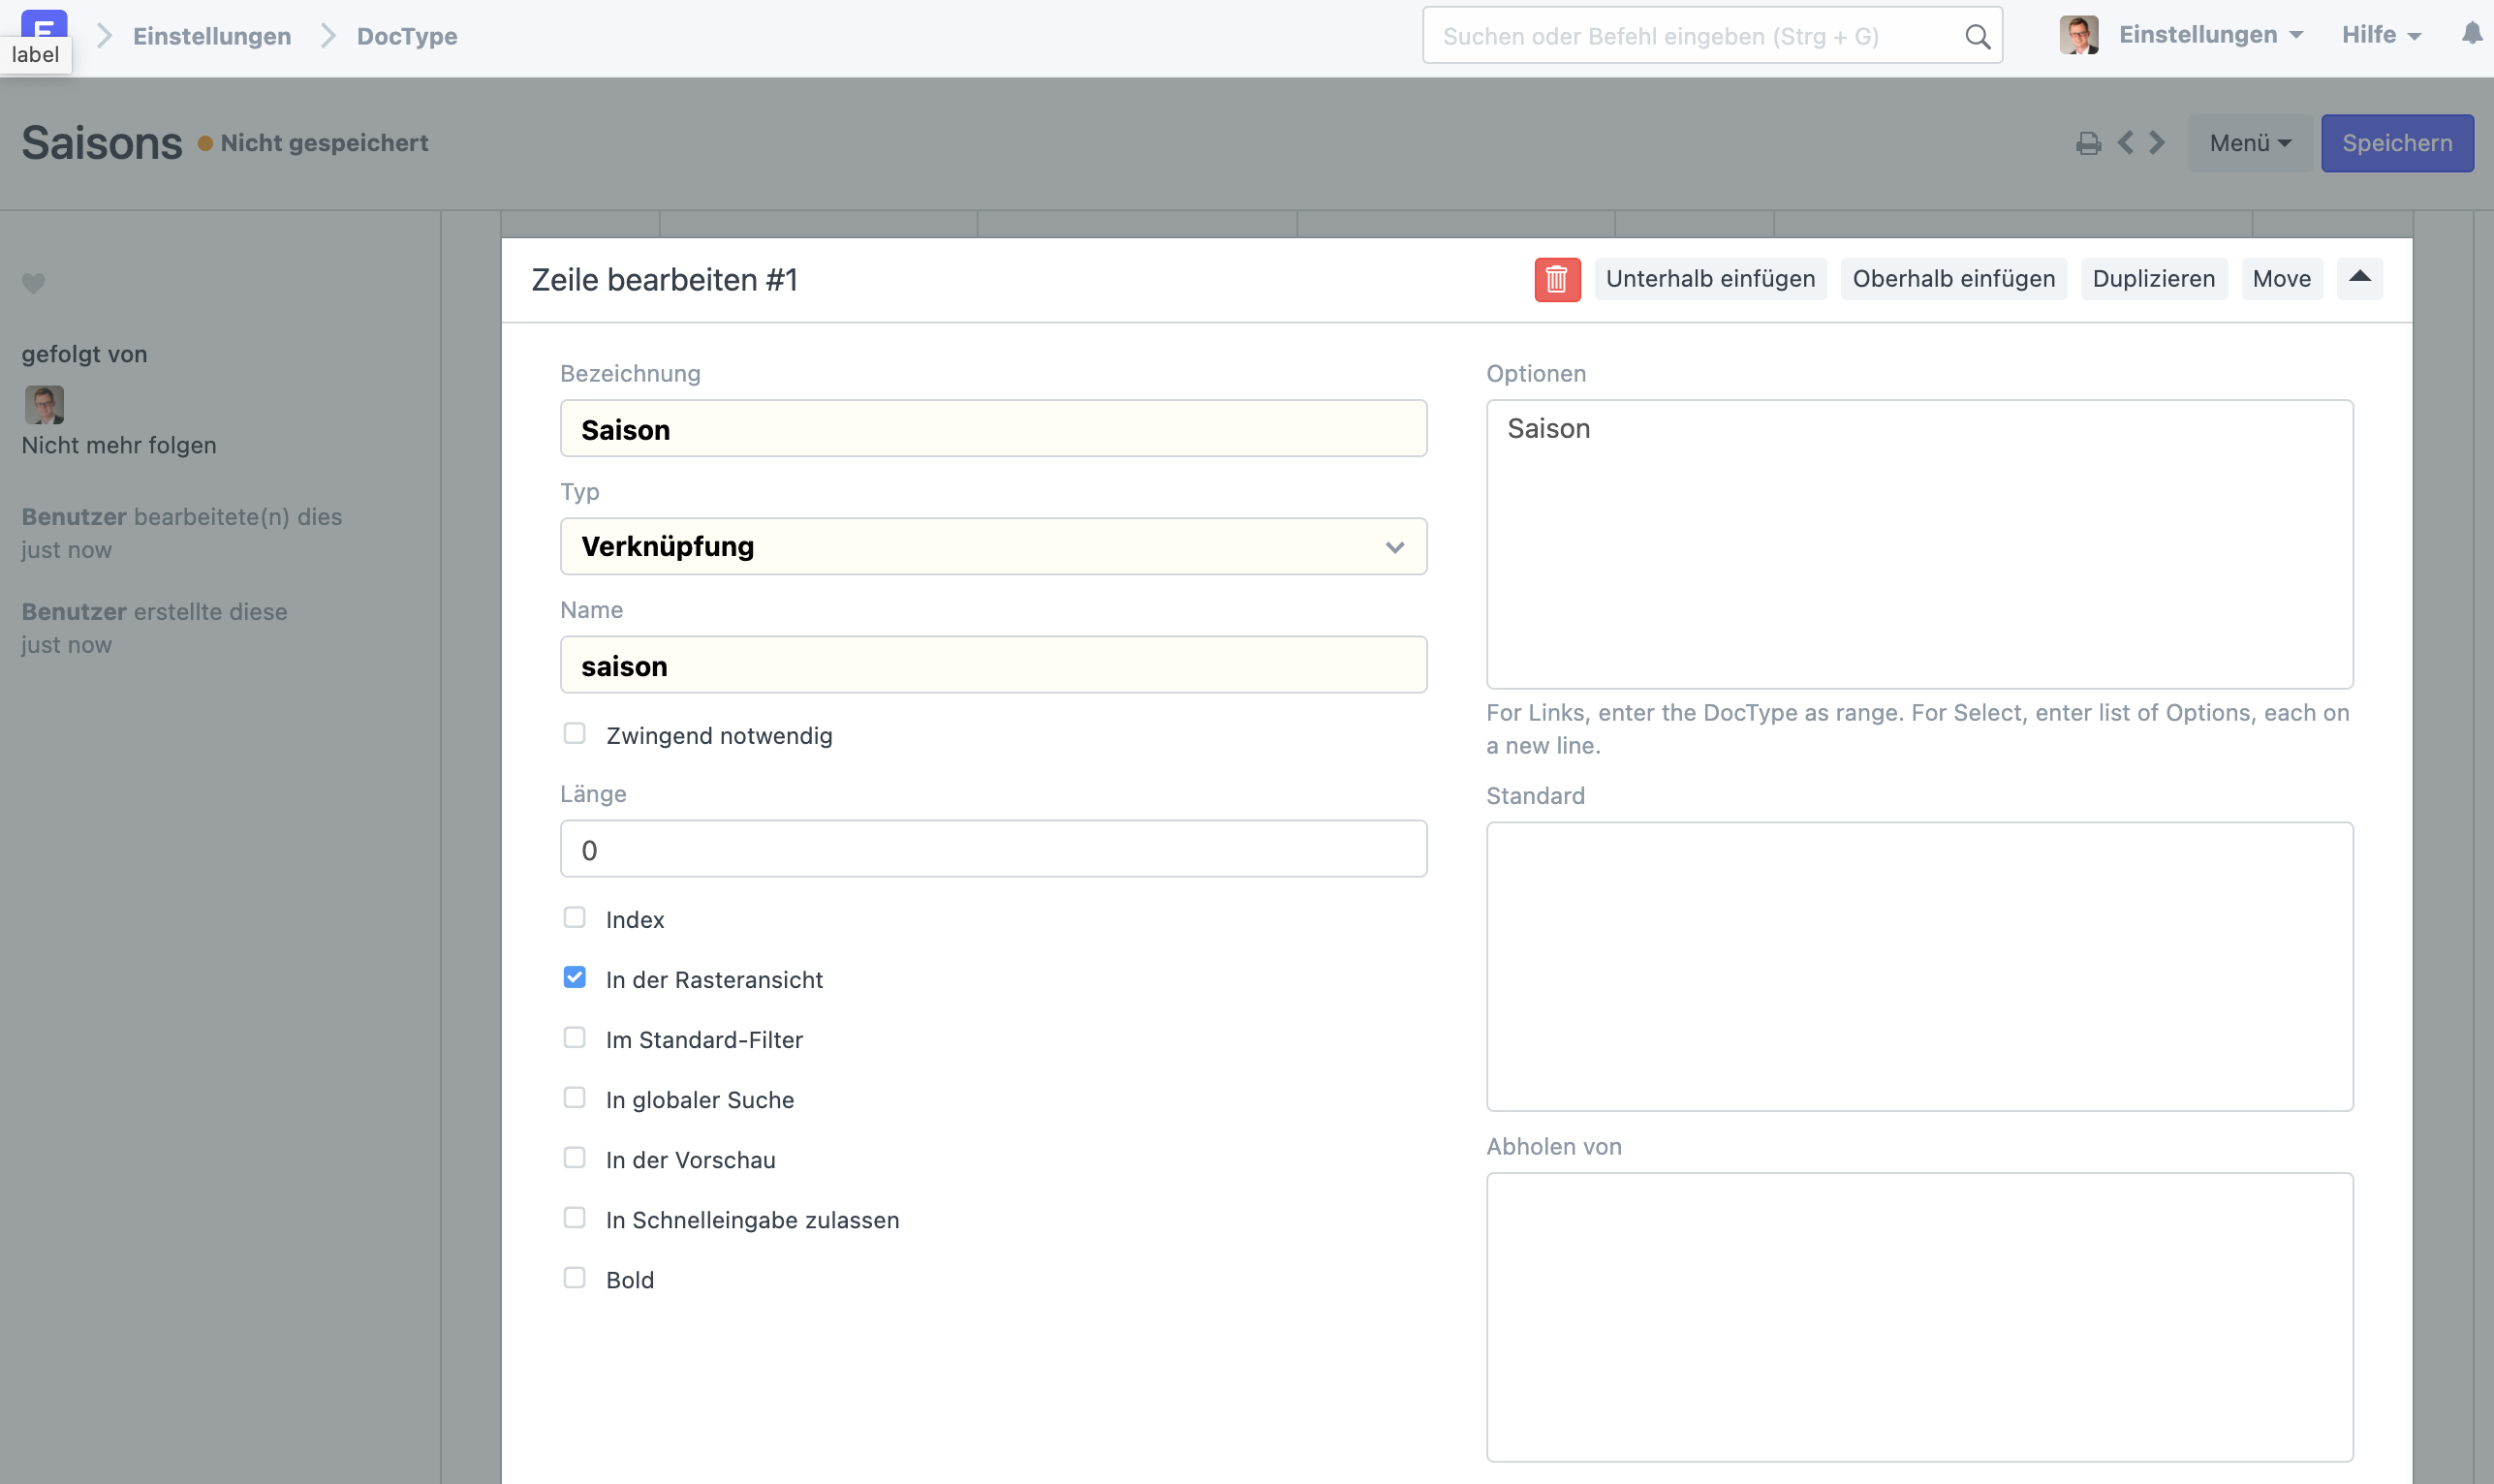The height and width of the screenshot is (1484, 2494).
Task: Go to previous document arrow
Action: click(x=2125, y=143)
